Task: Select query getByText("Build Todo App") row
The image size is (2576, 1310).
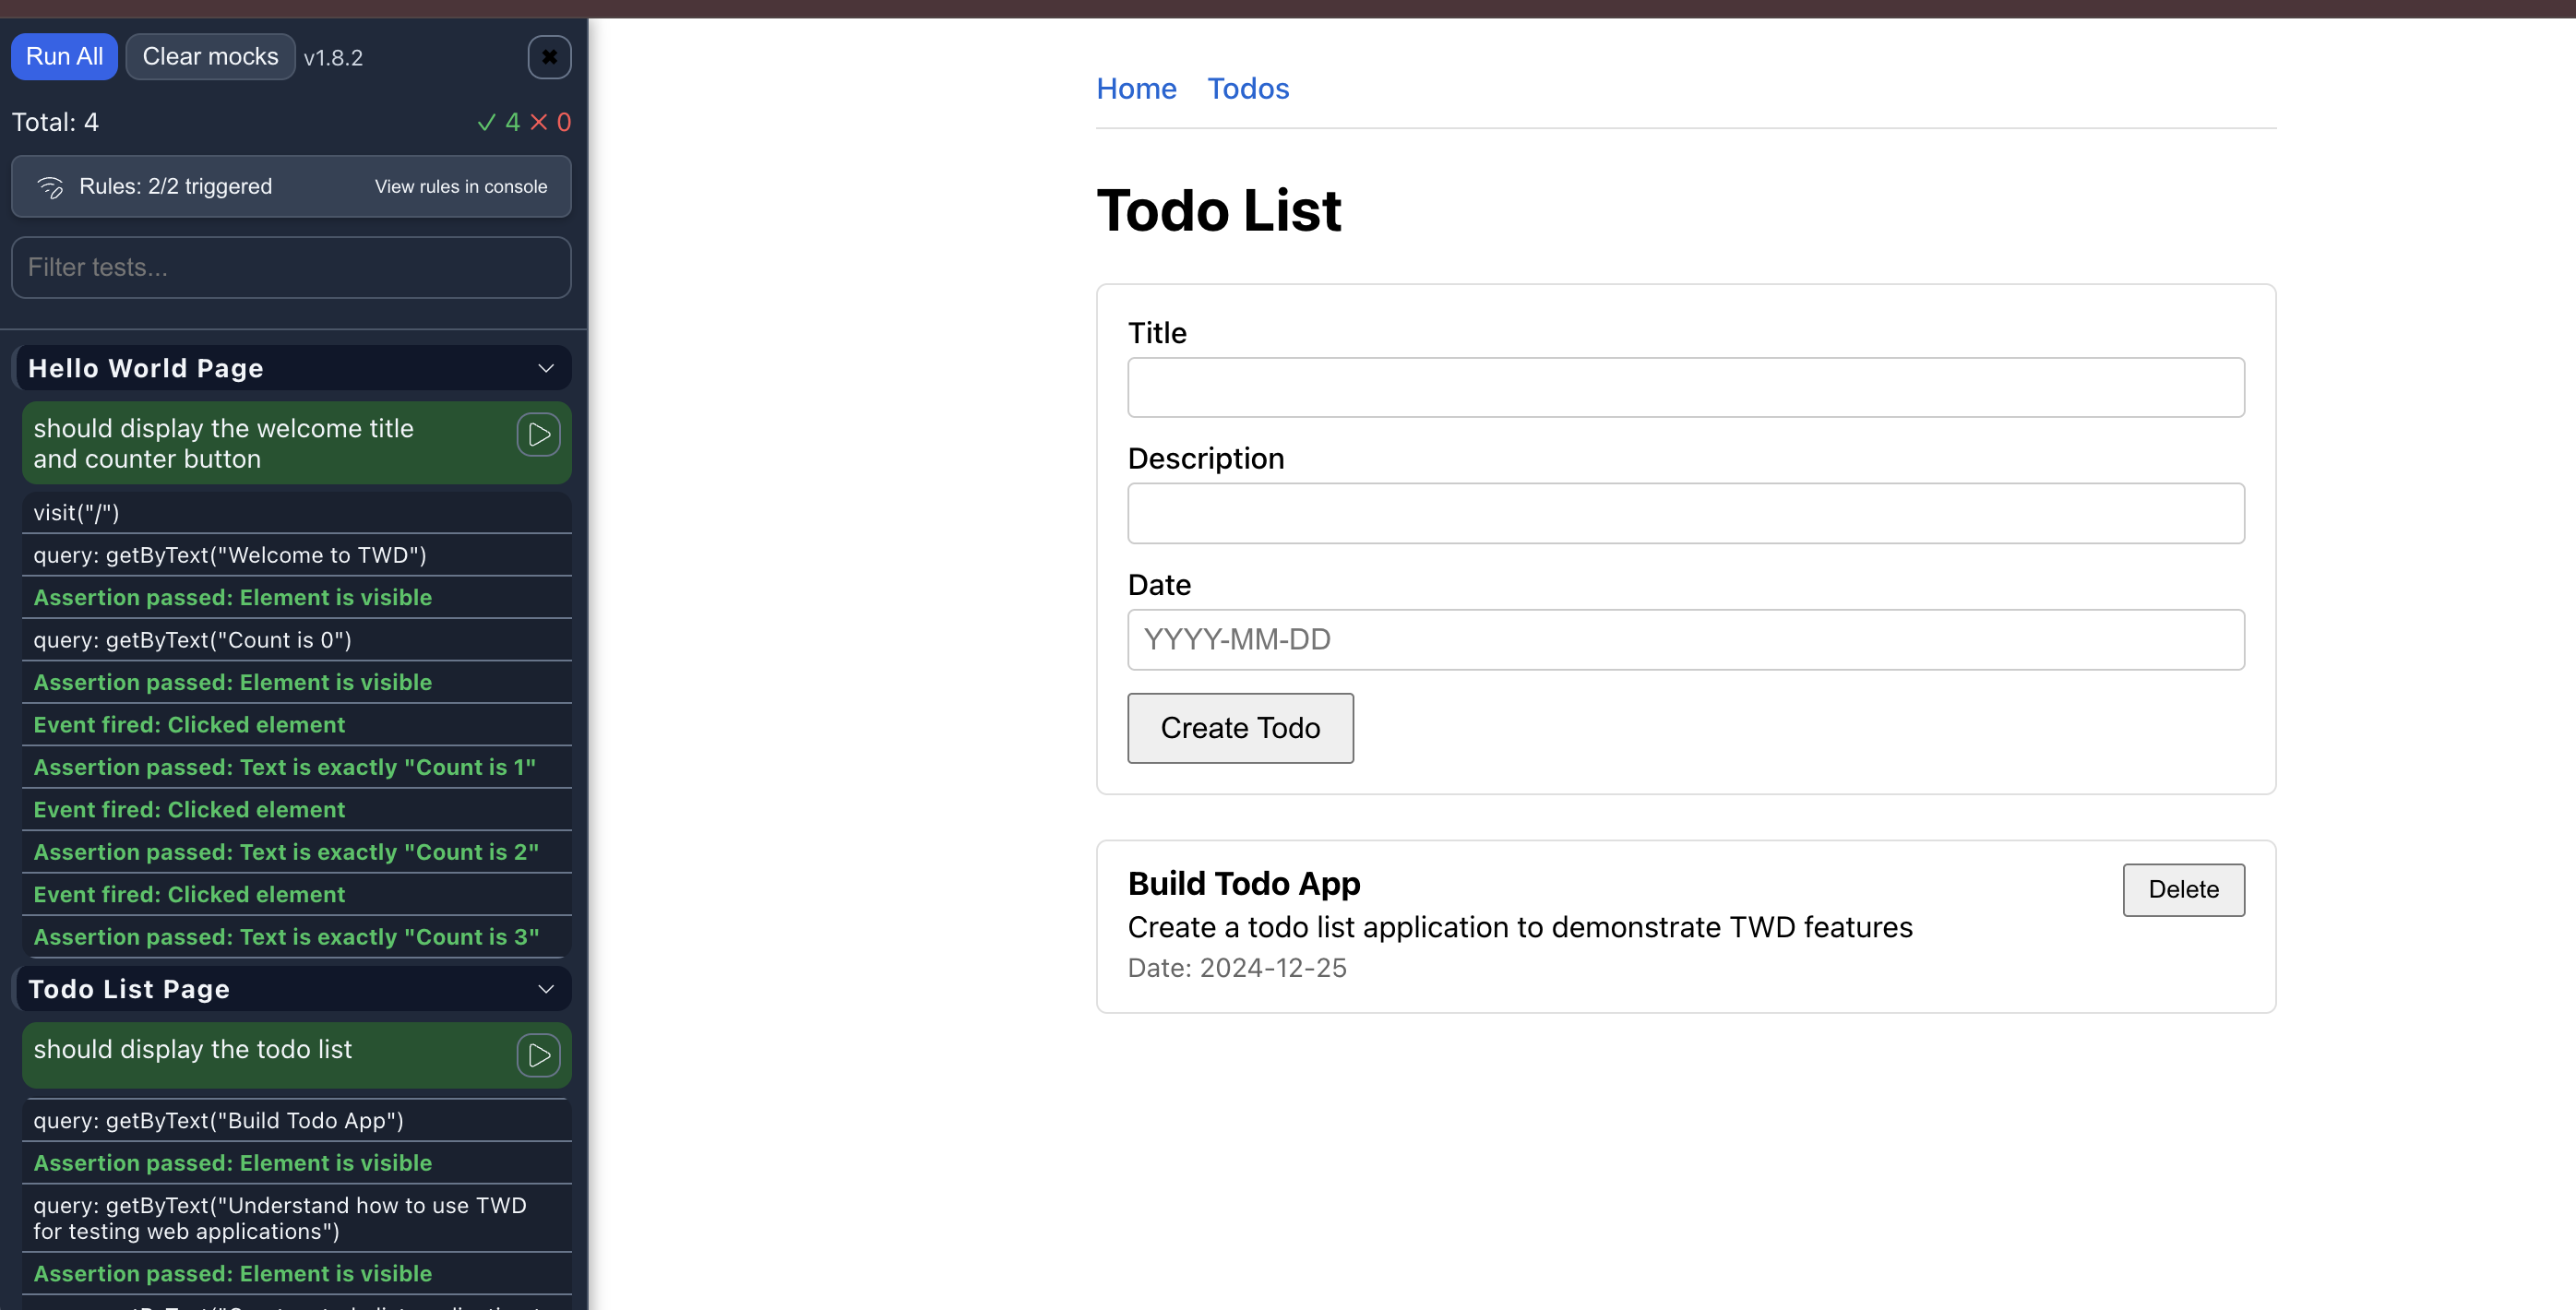Action: click(x=296, y=1120)
